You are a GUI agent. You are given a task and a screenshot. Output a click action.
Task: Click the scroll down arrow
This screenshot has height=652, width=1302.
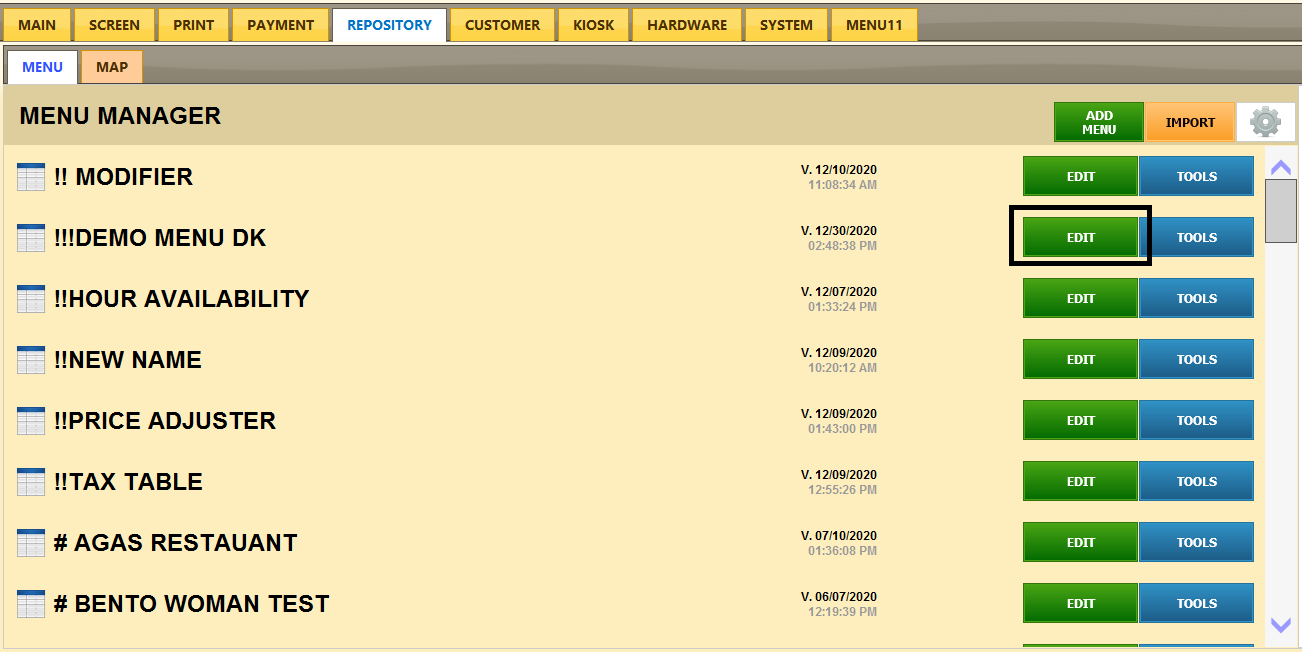pos(1280,625)
